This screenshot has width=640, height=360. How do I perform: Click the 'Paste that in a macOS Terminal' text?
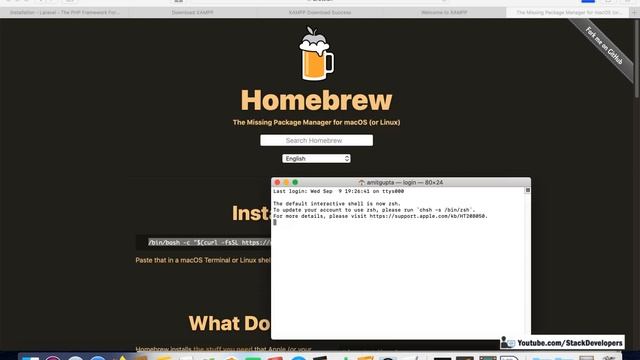tap(203, 260)
